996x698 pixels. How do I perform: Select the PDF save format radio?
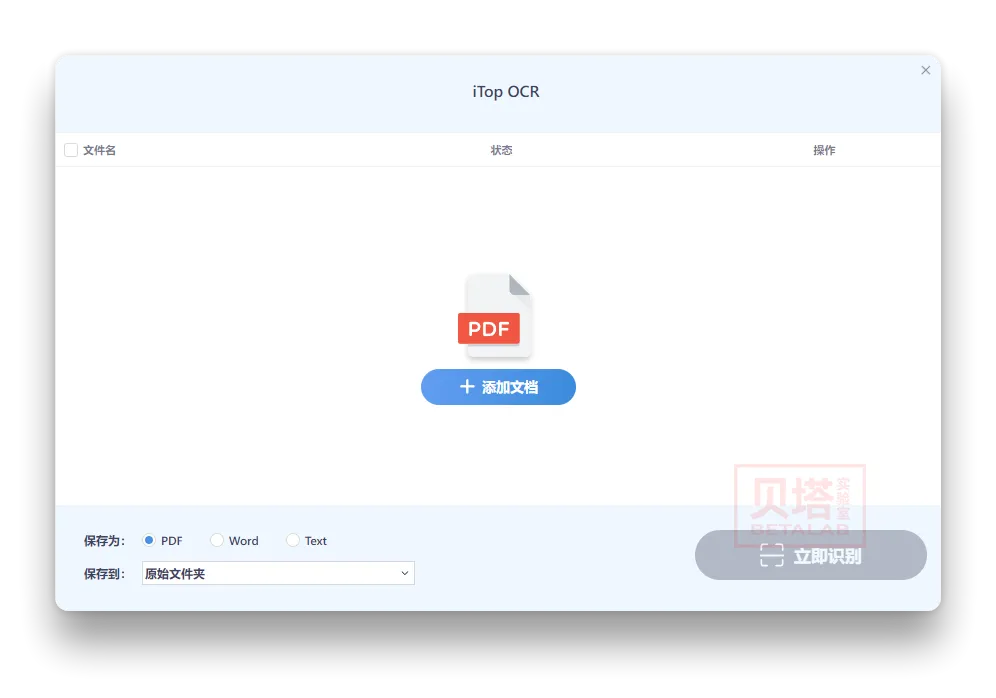[149, 540]
